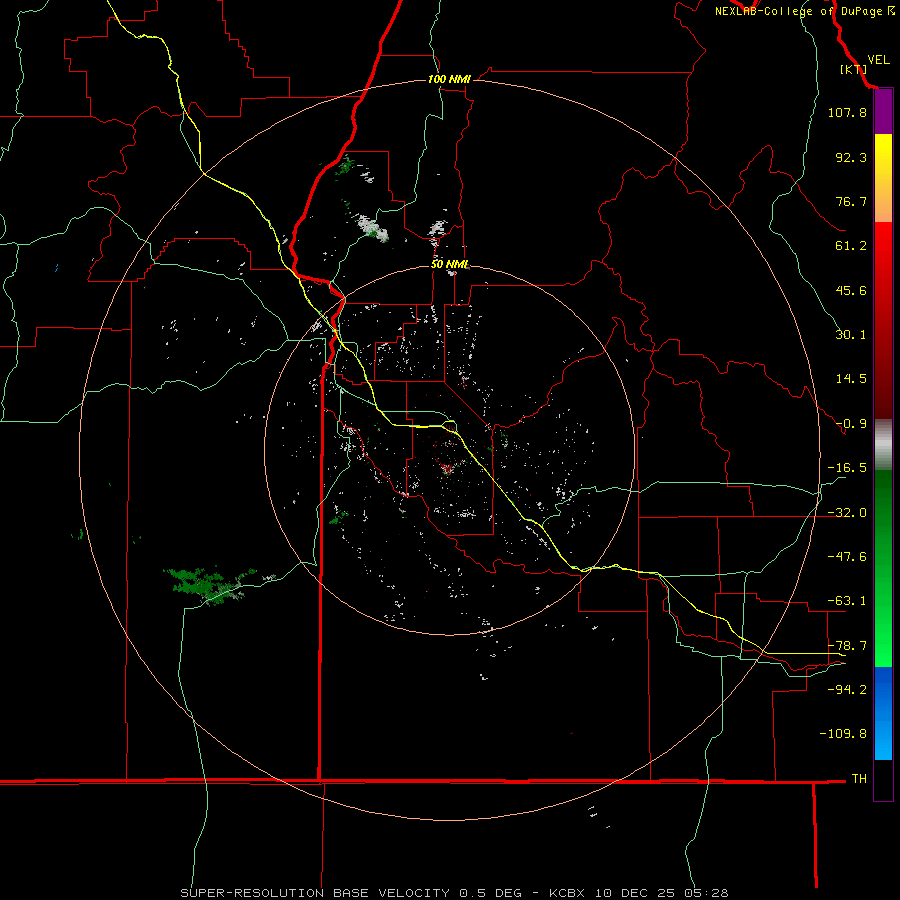Click the KCBX 10 DEC 25 05:28 timestamp
This screenshot has height=900, width=900.
[x=639, y=893]
